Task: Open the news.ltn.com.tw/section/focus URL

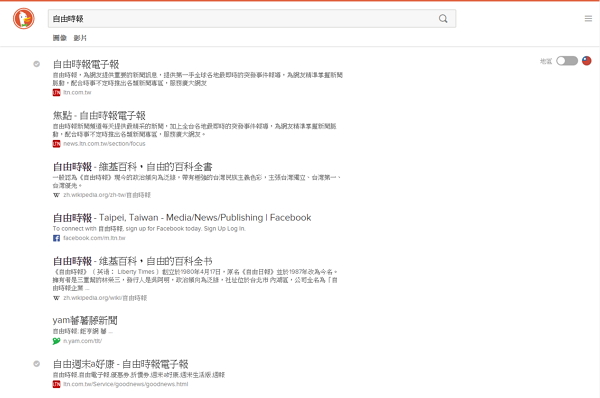Action: pyautogui.click(x=104, y=144)
